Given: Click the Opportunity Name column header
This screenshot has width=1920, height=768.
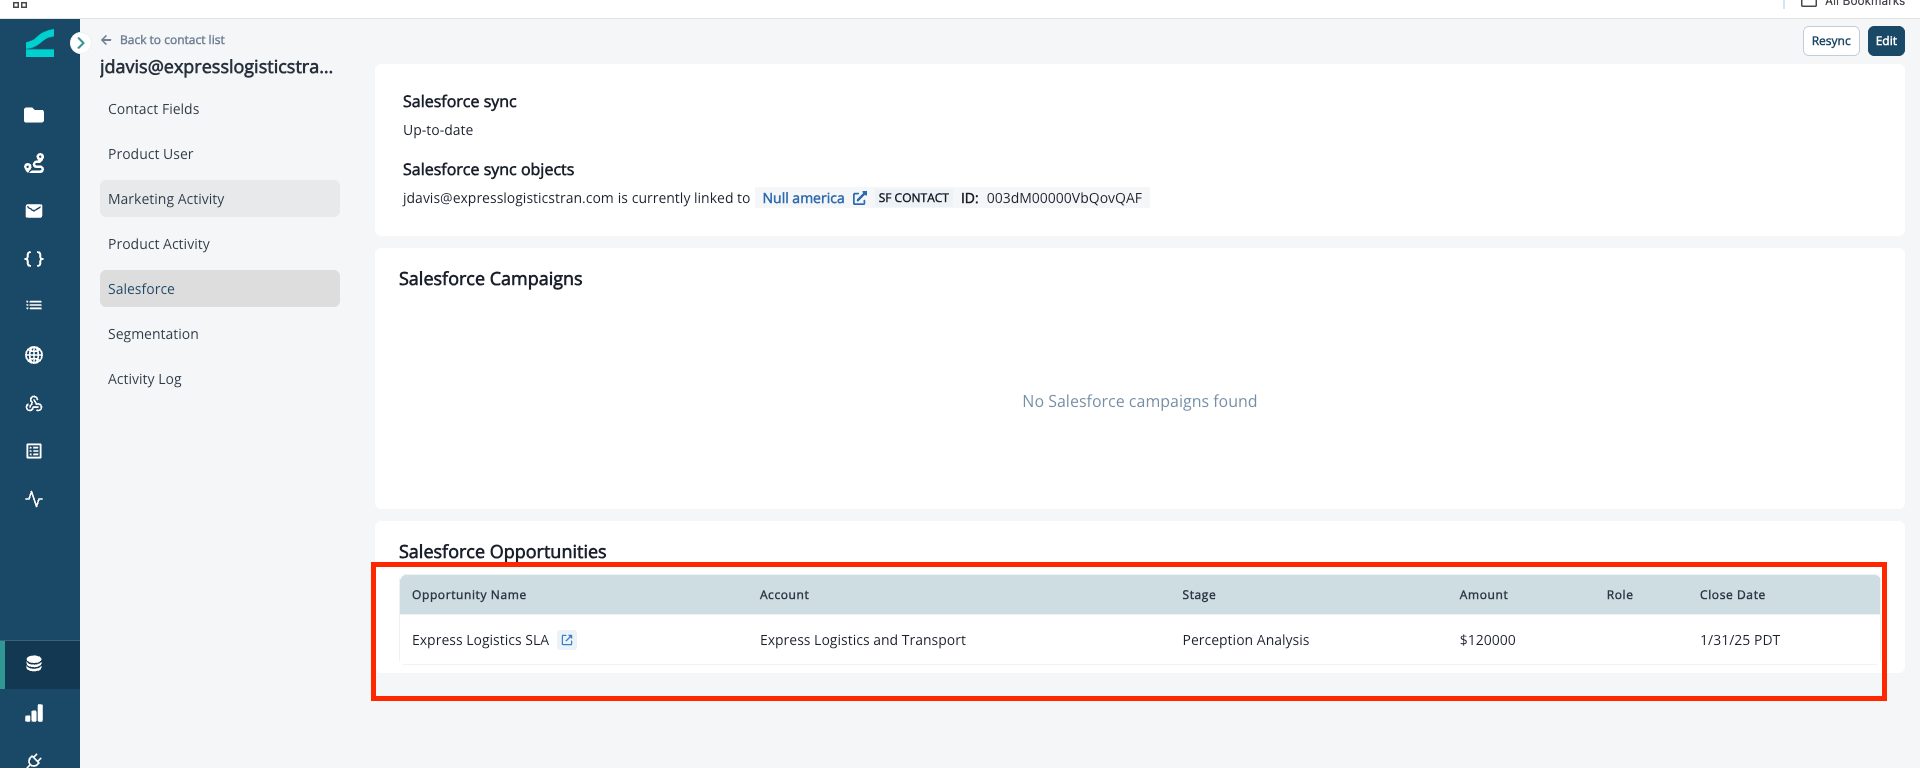Looking at the screenshot, I should click(469, 595).
